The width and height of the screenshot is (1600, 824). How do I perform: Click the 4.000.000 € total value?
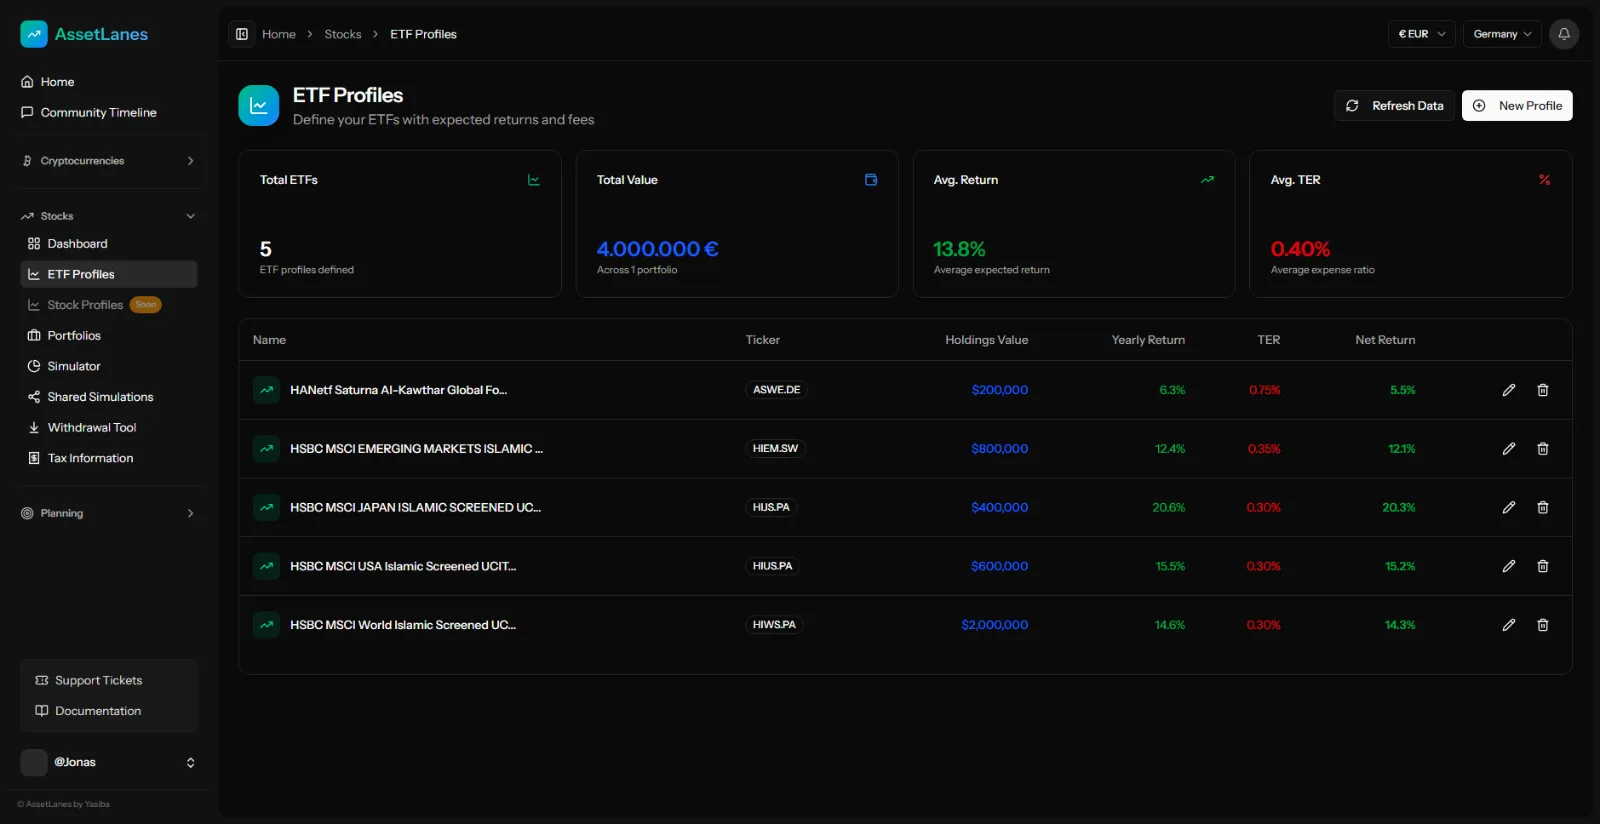[x=657, y=249]
